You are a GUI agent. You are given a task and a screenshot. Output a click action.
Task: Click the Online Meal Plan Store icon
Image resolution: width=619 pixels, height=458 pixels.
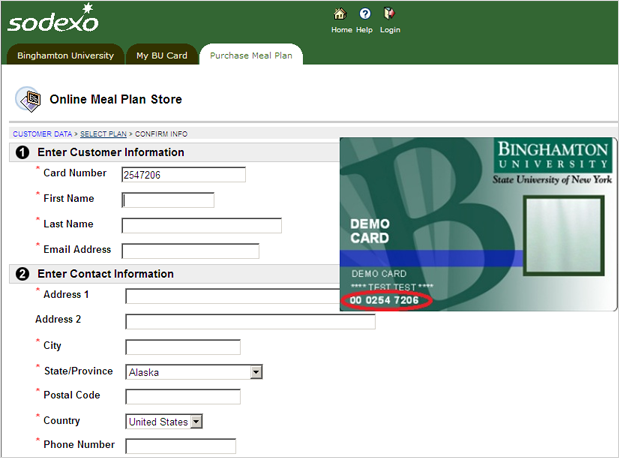(28, 99)
